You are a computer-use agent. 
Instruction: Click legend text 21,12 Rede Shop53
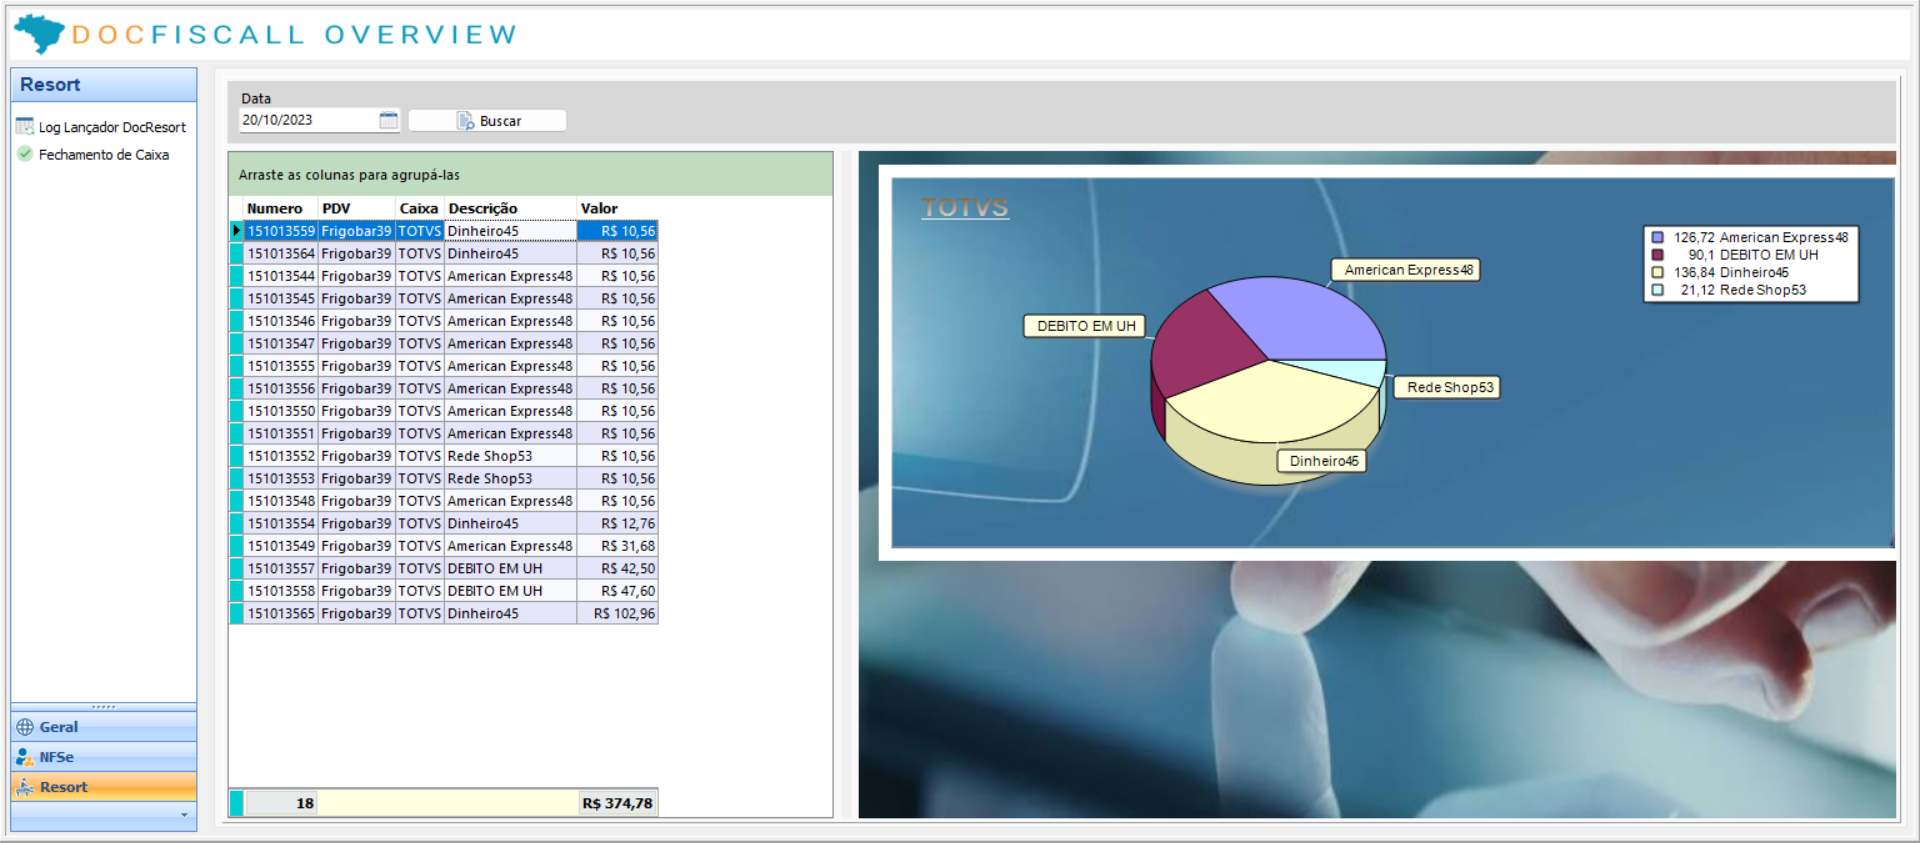click(x=1743, y=290)
